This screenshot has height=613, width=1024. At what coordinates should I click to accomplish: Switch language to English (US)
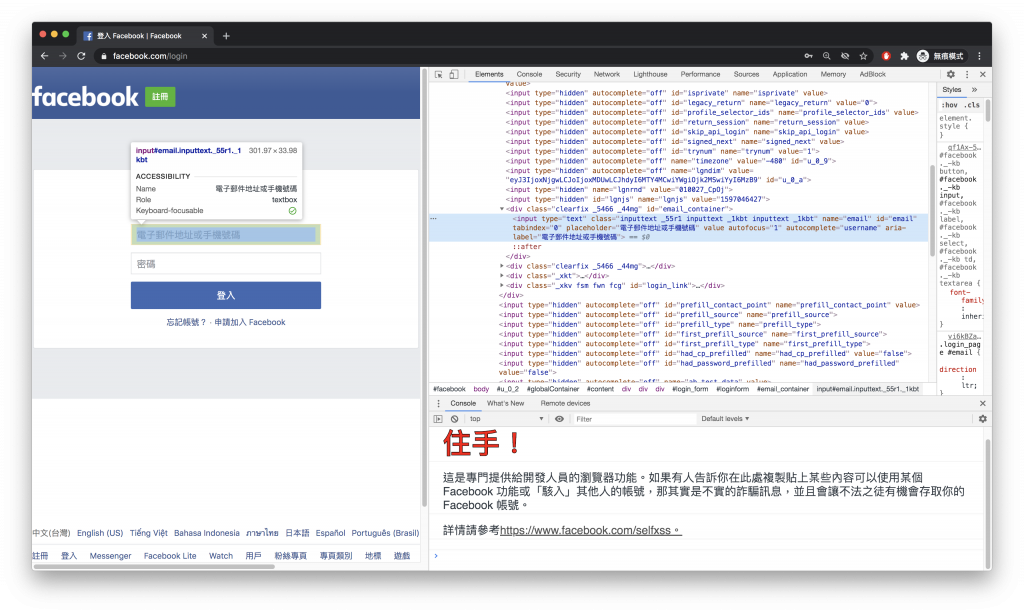tap(100, 533)
